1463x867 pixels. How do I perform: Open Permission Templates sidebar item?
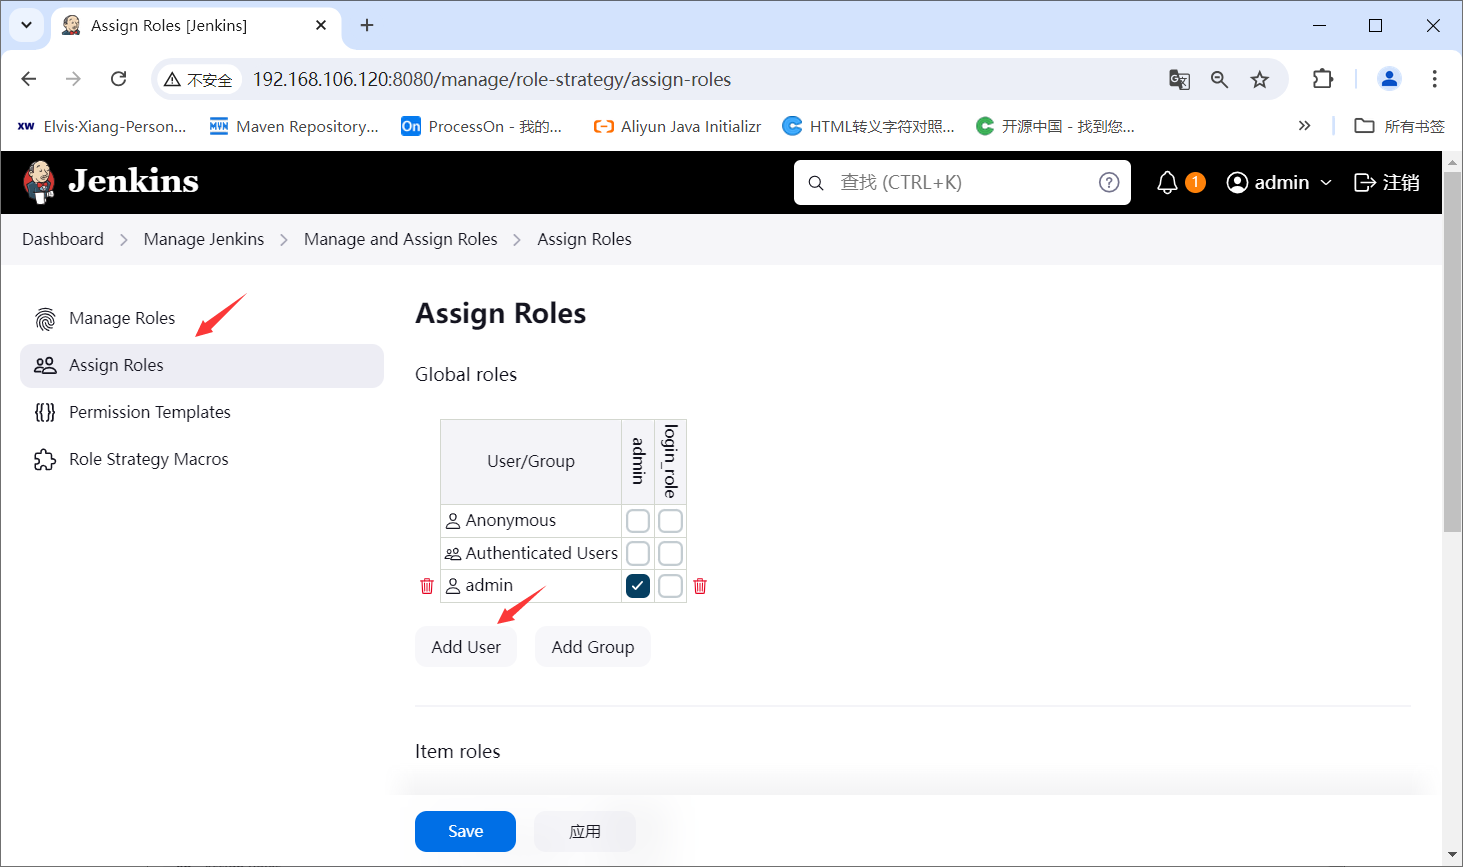202,412
